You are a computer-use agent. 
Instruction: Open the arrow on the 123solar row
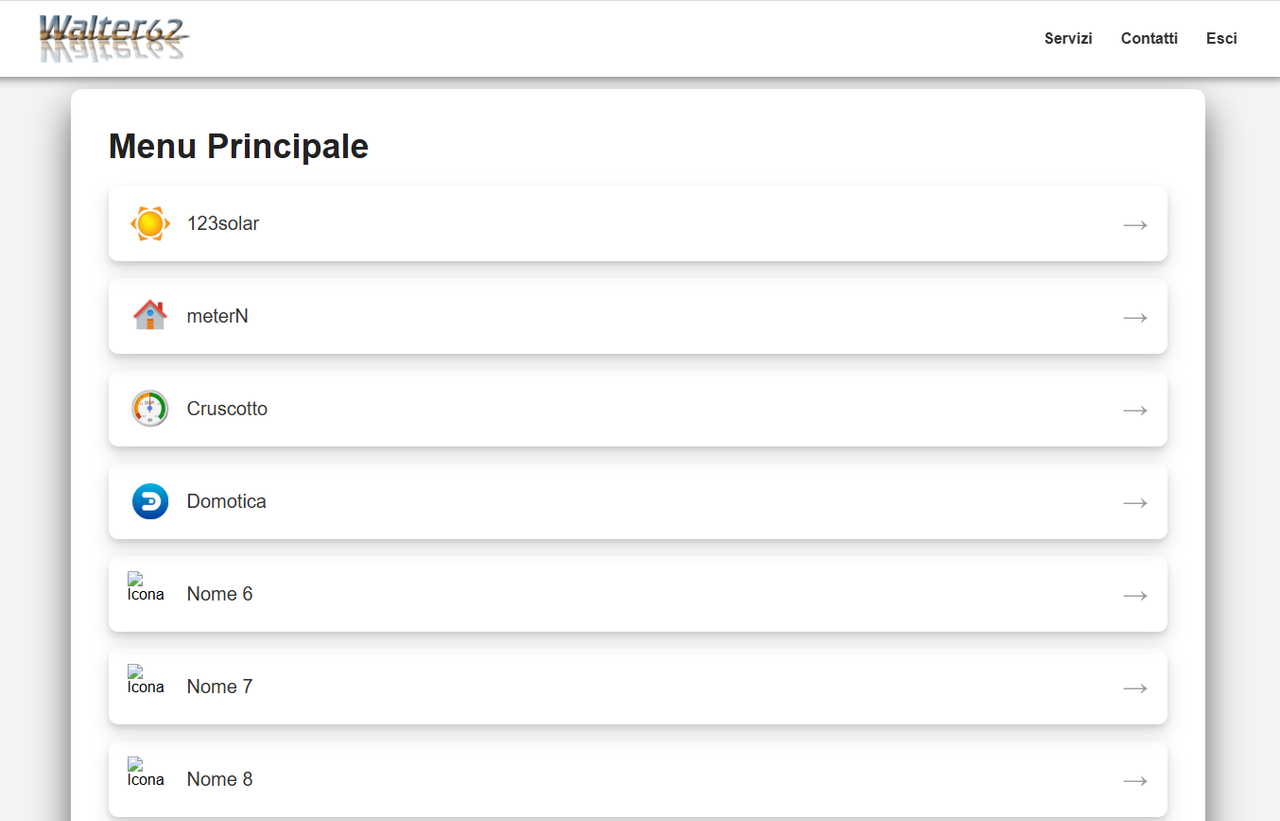coord(1135,225)
